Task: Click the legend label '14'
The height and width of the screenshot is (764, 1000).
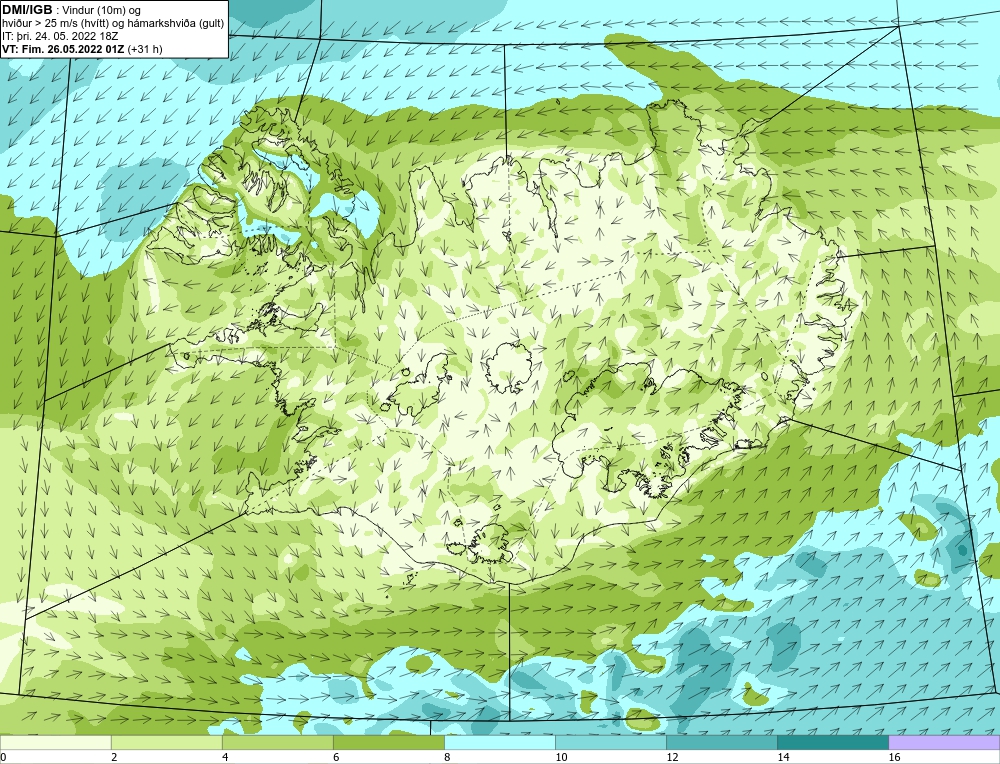Action: point(783,757)
